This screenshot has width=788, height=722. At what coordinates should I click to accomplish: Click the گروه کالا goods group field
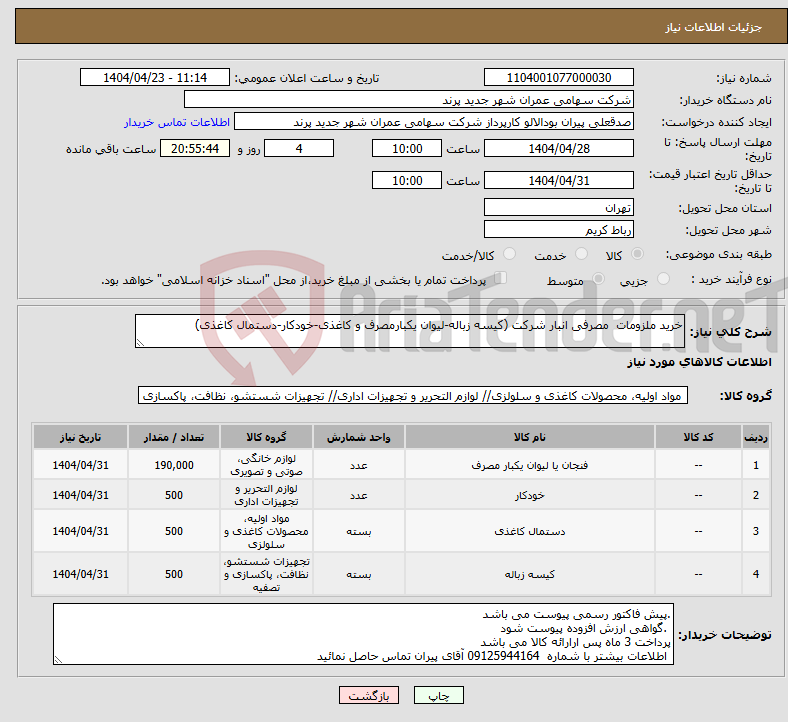(x=413, y=395)
